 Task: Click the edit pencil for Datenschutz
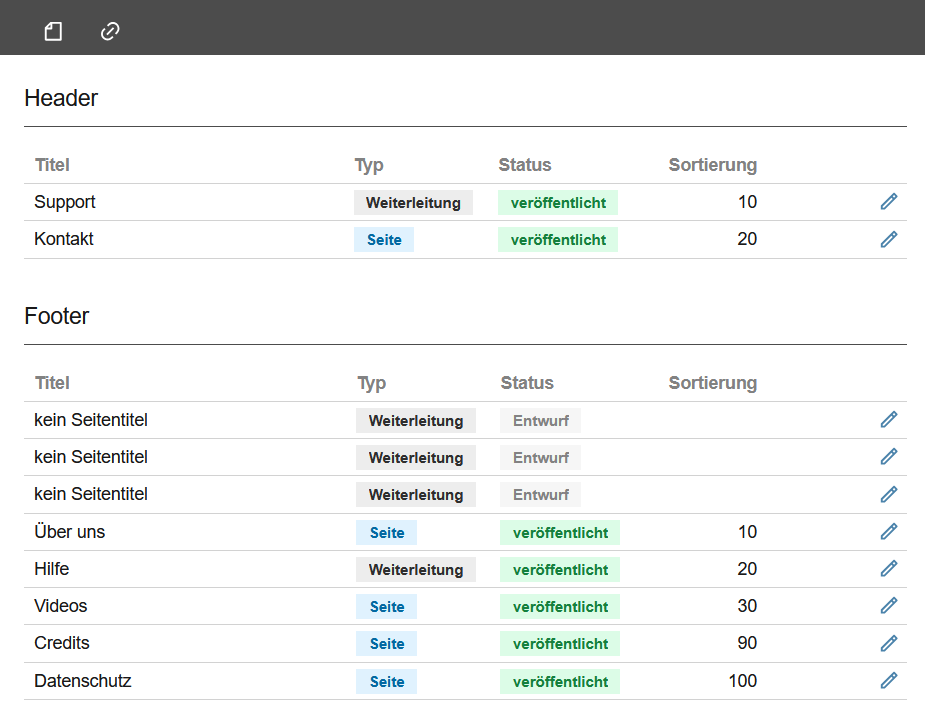point(888,681)
